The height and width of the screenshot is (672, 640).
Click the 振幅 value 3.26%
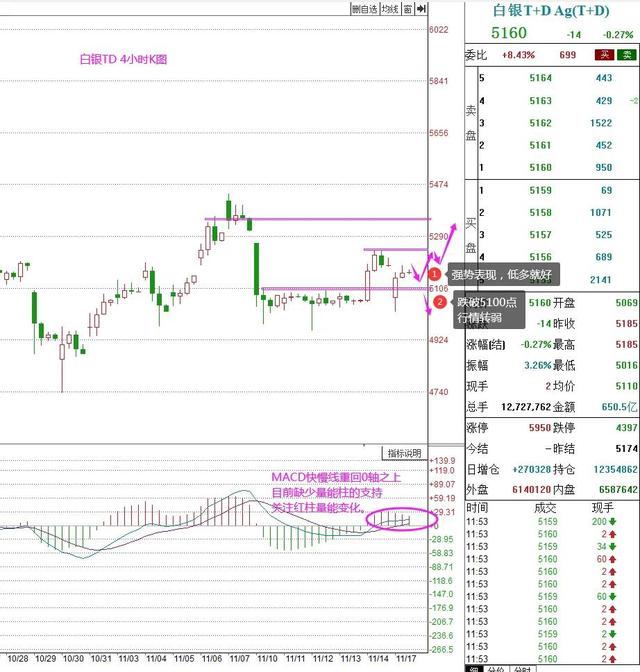coord(538,366)
